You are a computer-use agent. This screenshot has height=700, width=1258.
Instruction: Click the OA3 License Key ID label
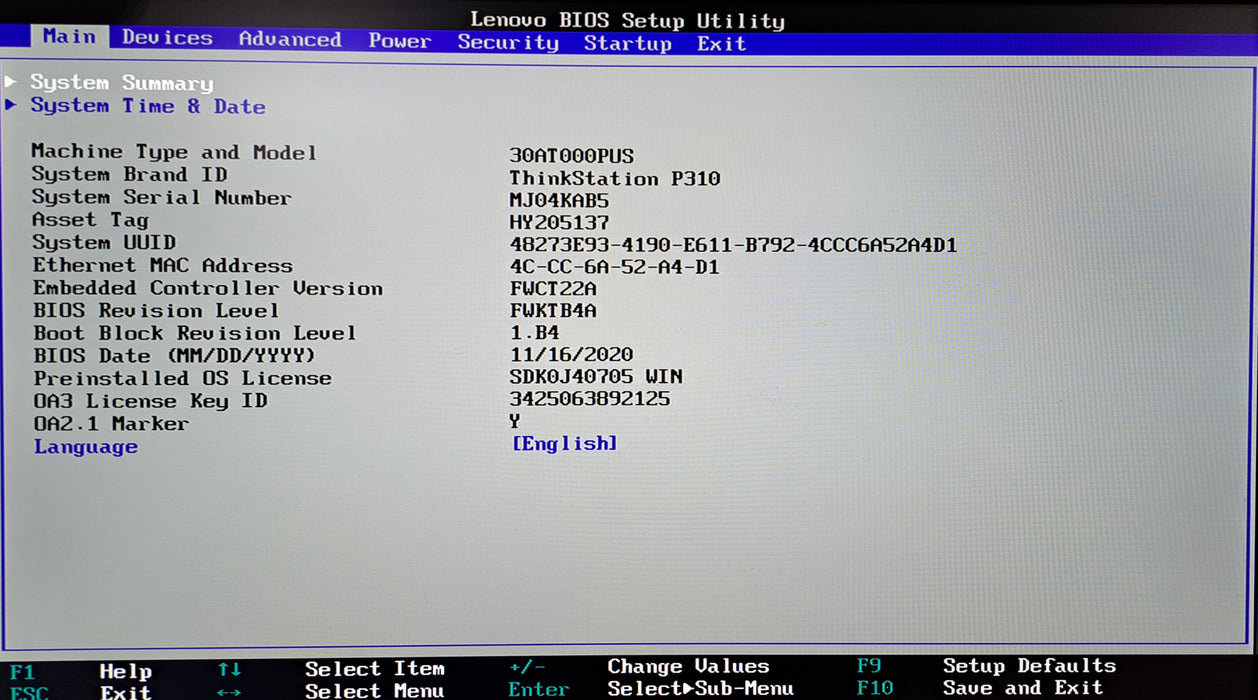[x=150, y=401]
